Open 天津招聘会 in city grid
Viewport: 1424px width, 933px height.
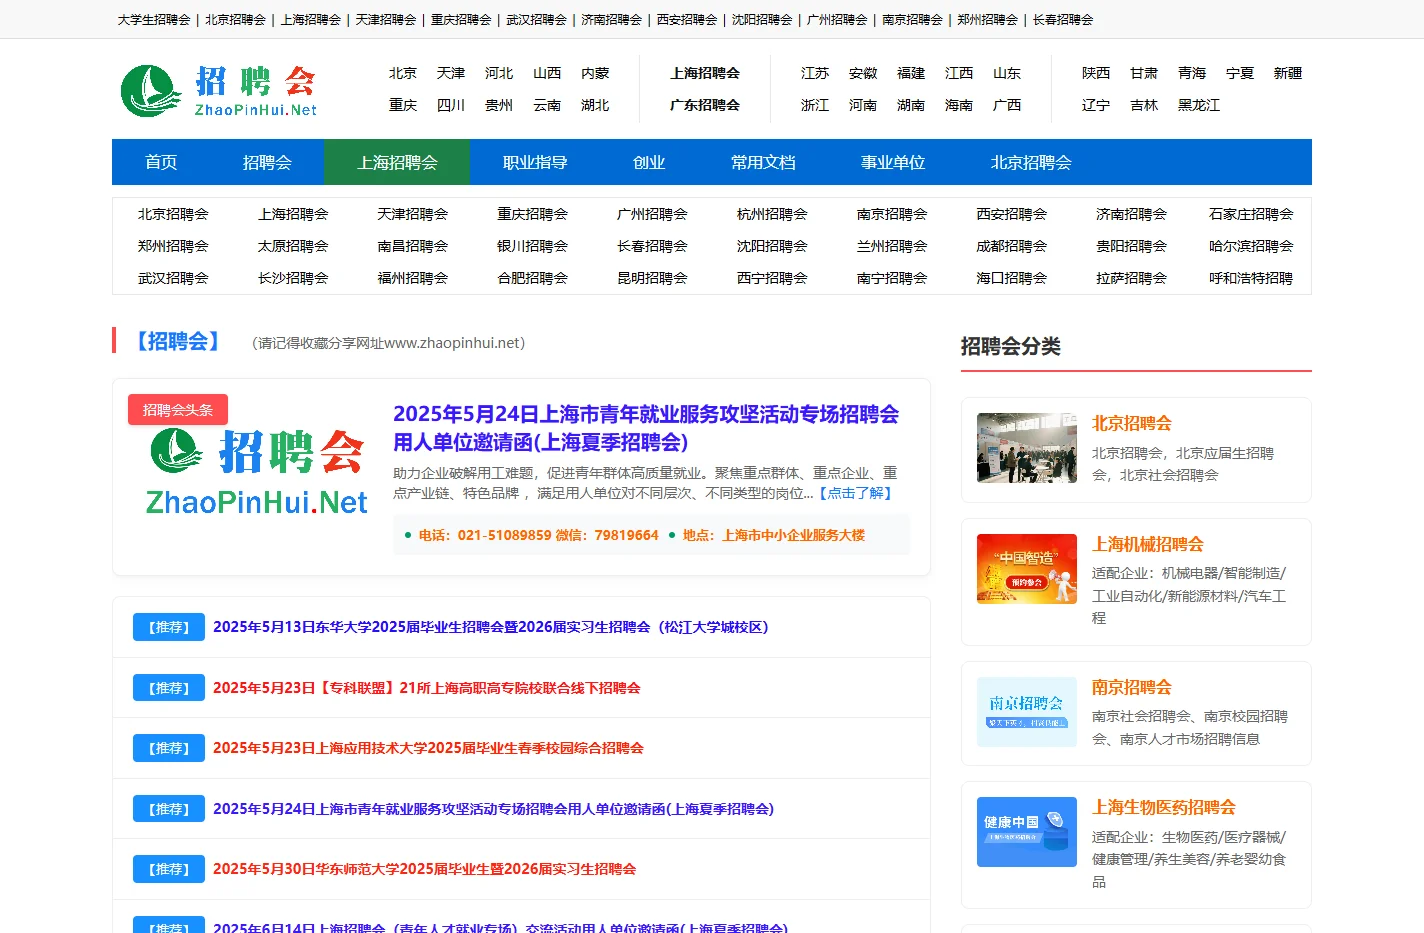tap(413, 214)
